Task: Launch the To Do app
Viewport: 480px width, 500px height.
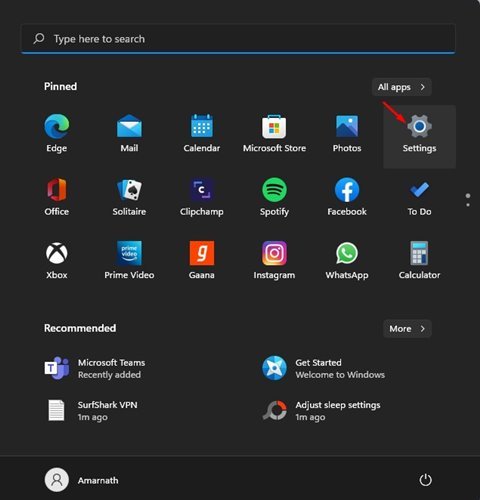Action: [x=419, y=190]
